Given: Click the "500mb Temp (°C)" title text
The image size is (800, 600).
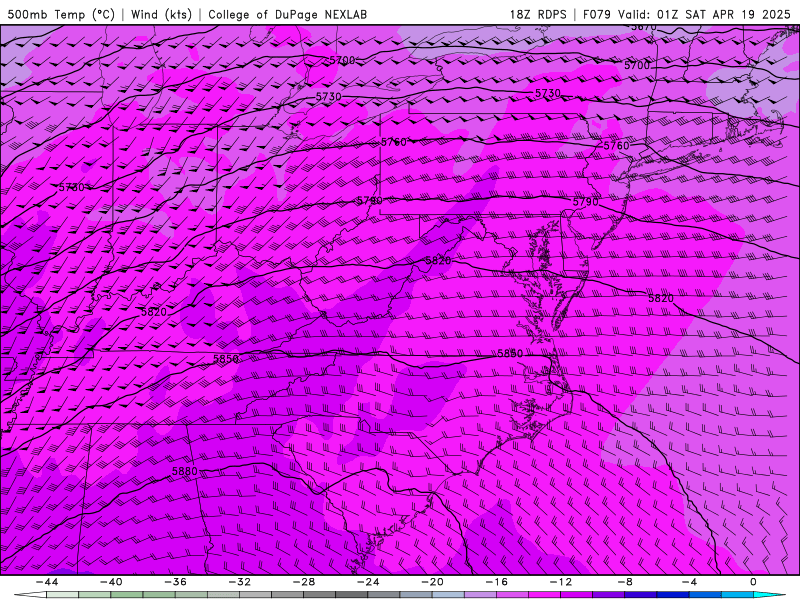Looking at the screenshot, I should (x=61, y=14).
